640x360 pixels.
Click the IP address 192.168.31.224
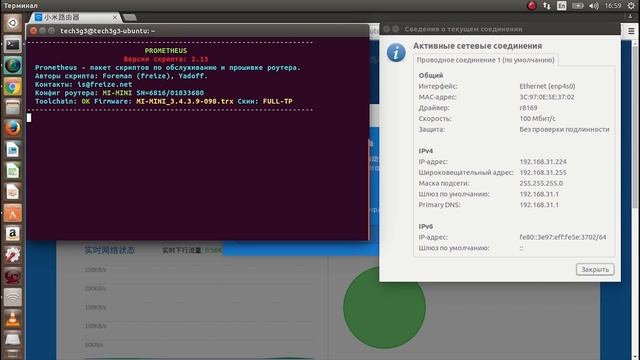[x=543, y=162]
